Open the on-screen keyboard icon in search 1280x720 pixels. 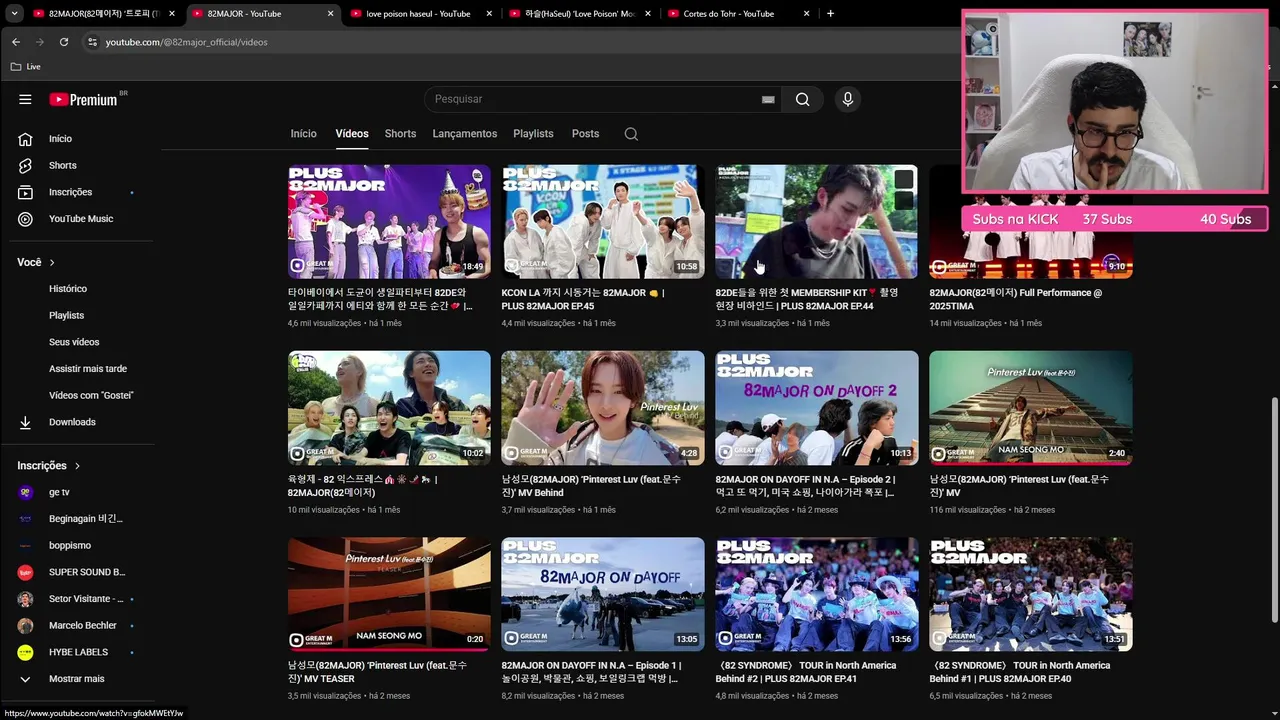coord(768,99)
